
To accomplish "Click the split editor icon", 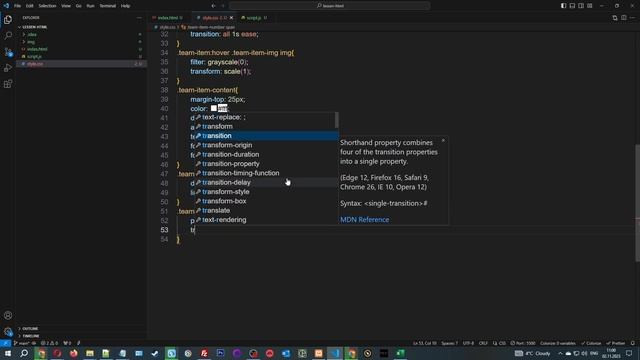I will (624, 18).
